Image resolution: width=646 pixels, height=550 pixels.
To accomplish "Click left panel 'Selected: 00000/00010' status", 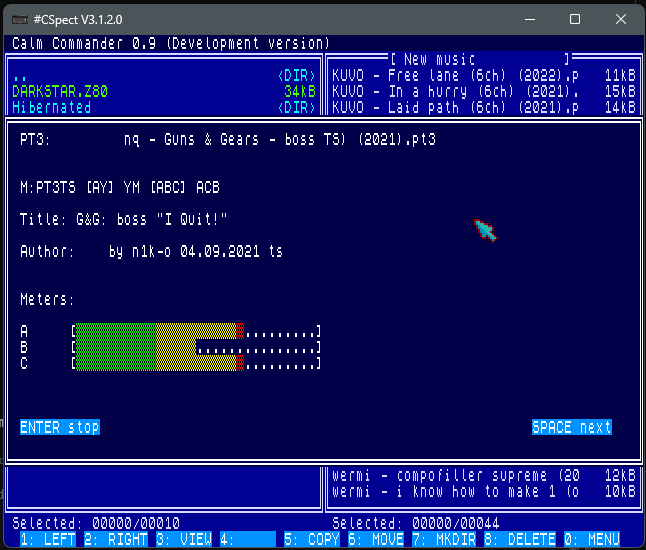I will (96, 523).
